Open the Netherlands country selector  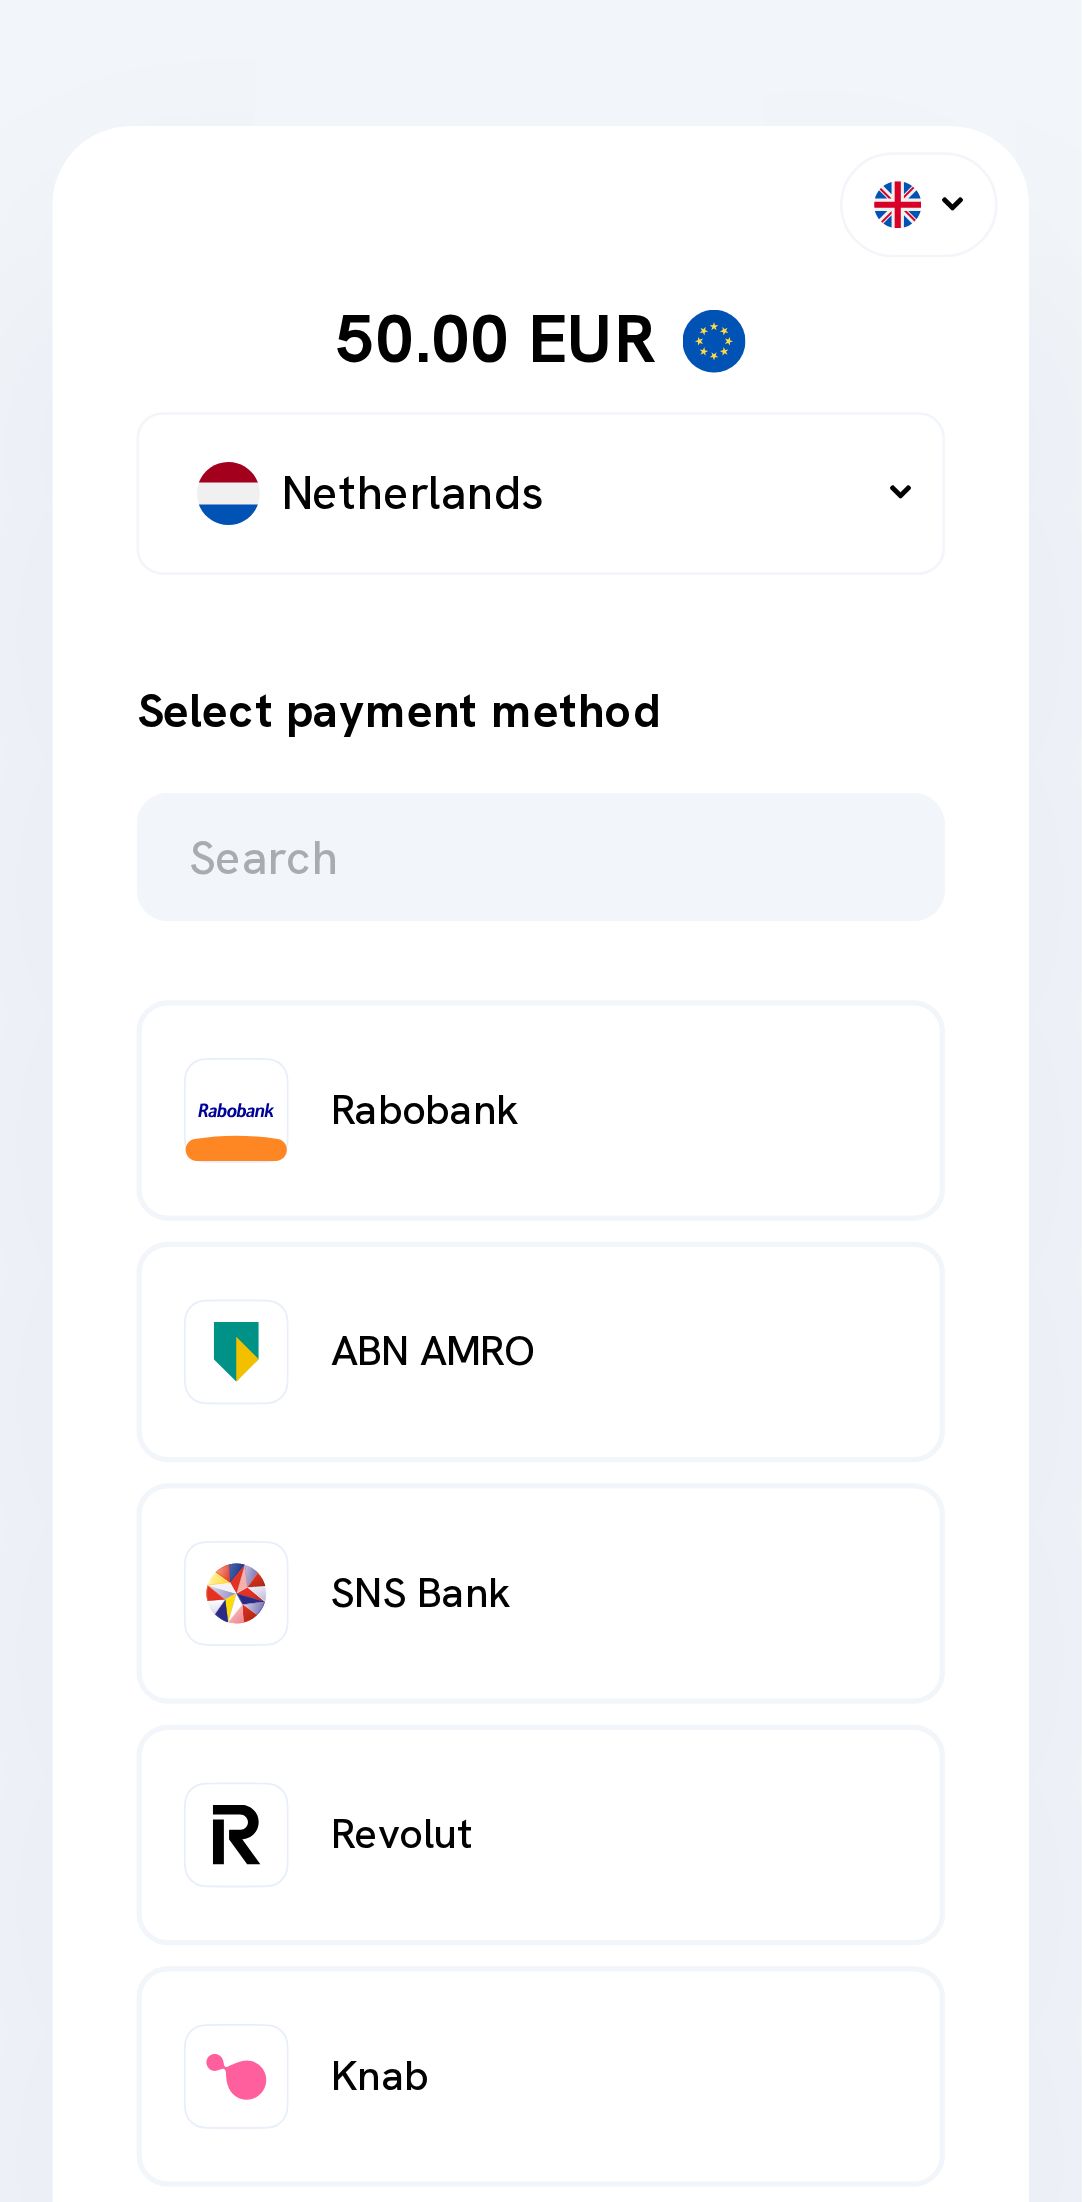click(x=540, y=493)
